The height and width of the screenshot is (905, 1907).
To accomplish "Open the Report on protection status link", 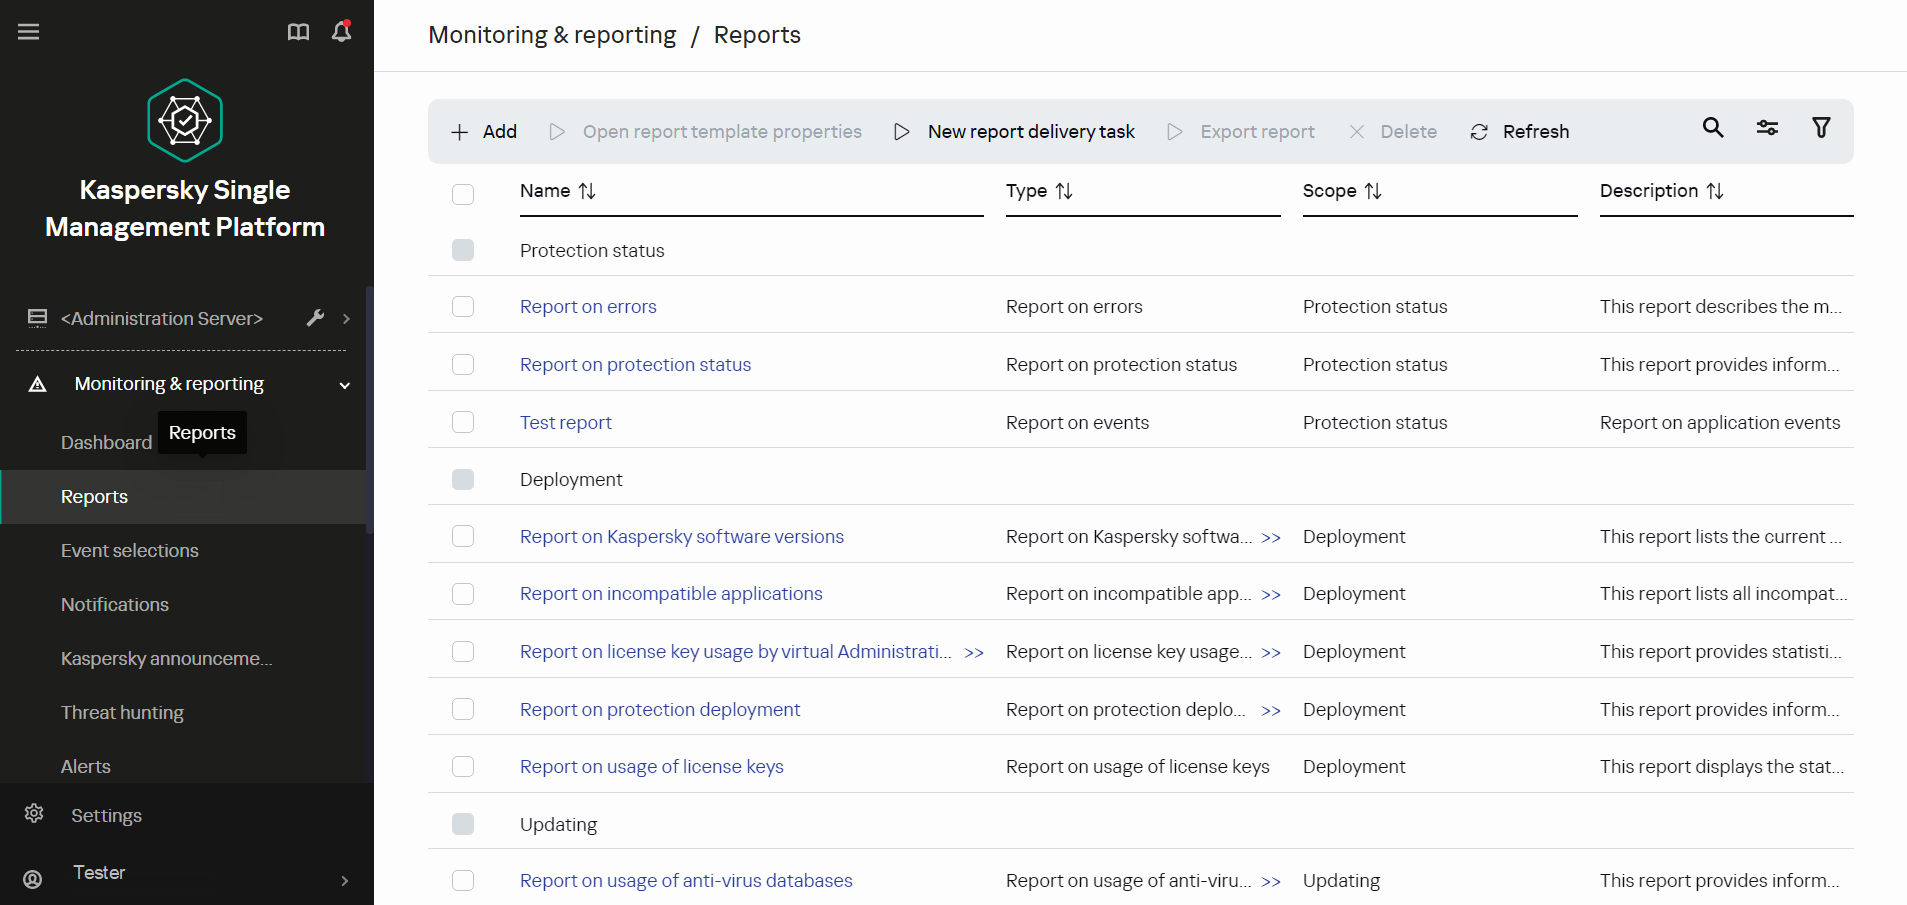I will point(635,364).
